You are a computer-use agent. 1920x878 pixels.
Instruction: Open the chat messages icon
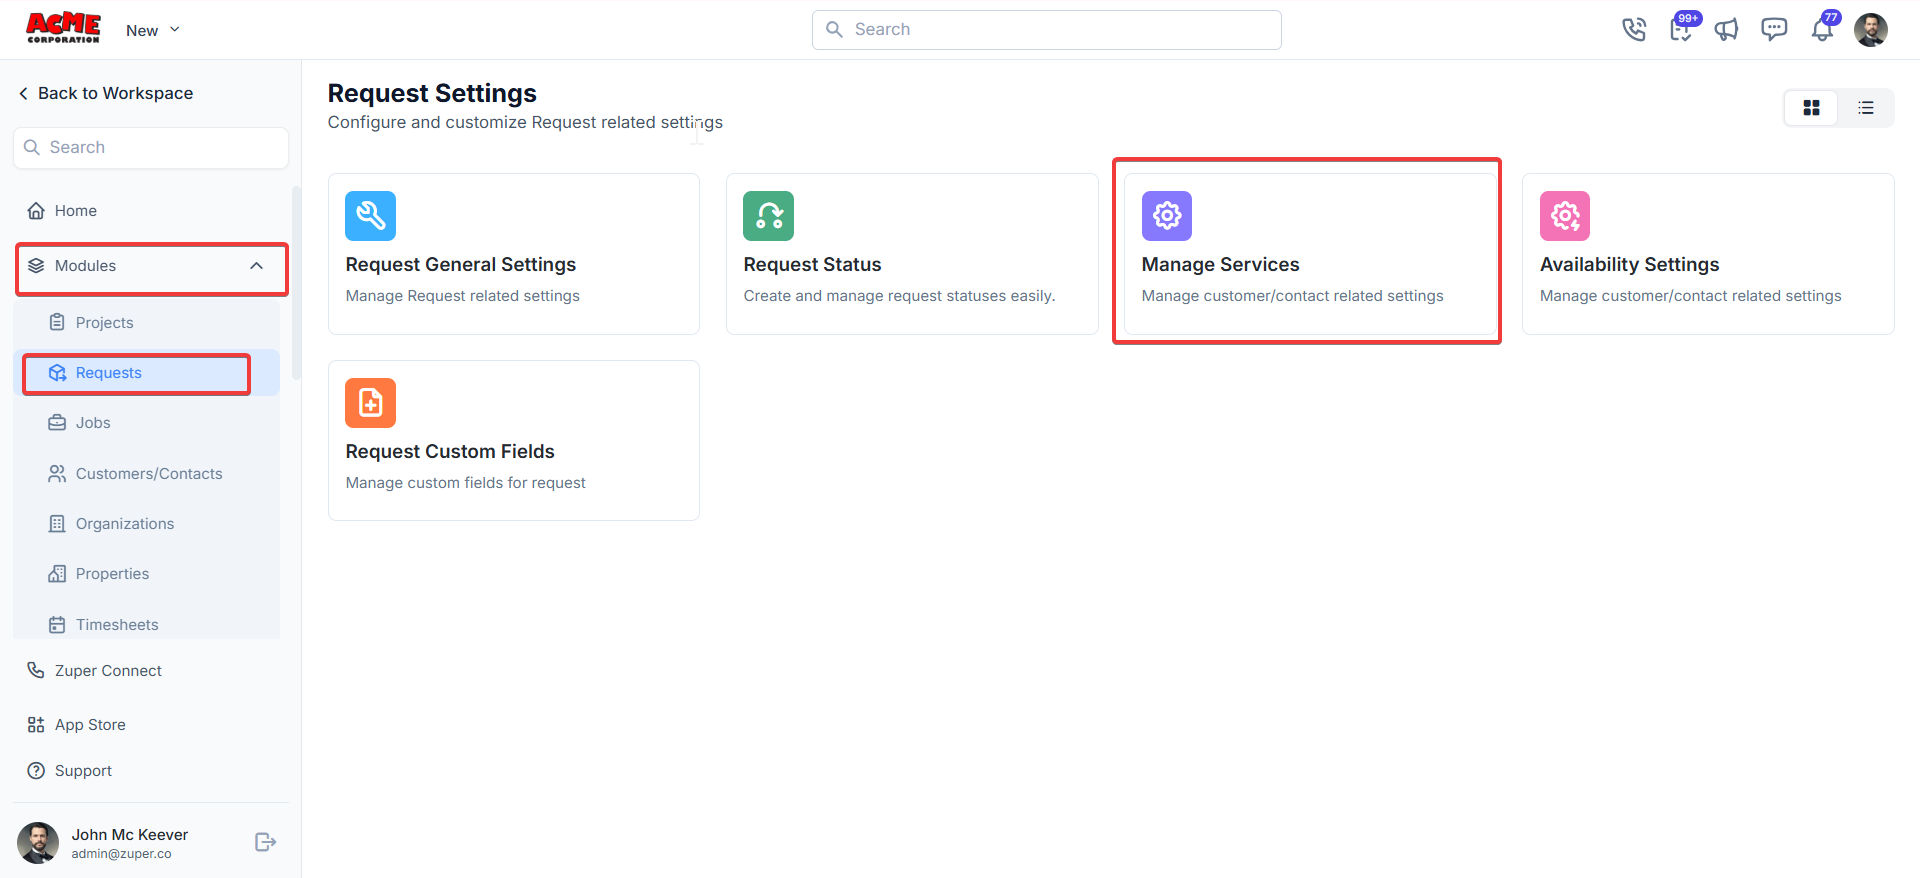click(1774, 30)
